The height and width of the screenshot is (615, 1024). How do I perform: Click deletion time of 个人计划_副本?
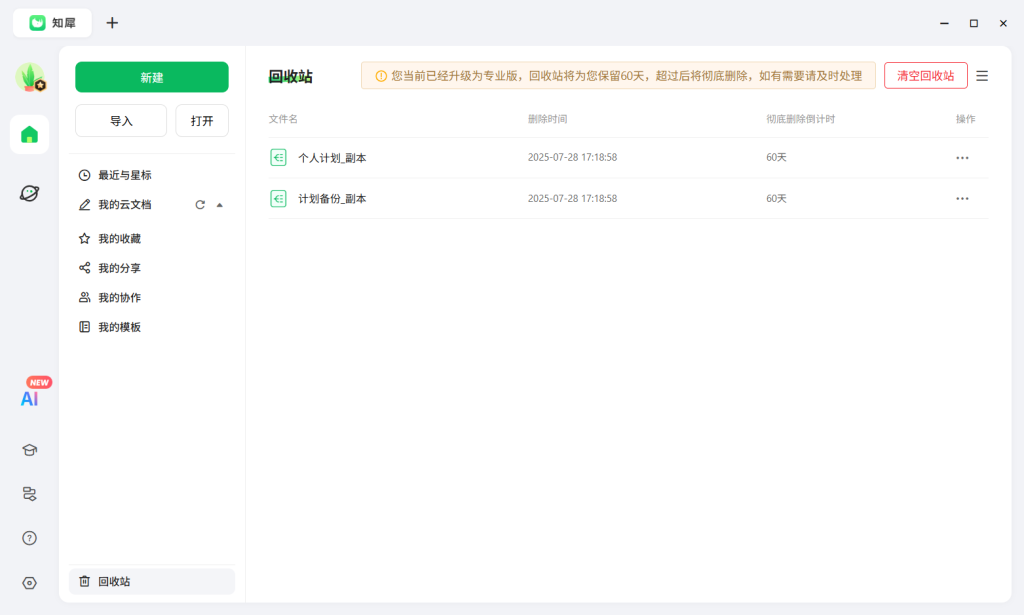coord(572,157)
